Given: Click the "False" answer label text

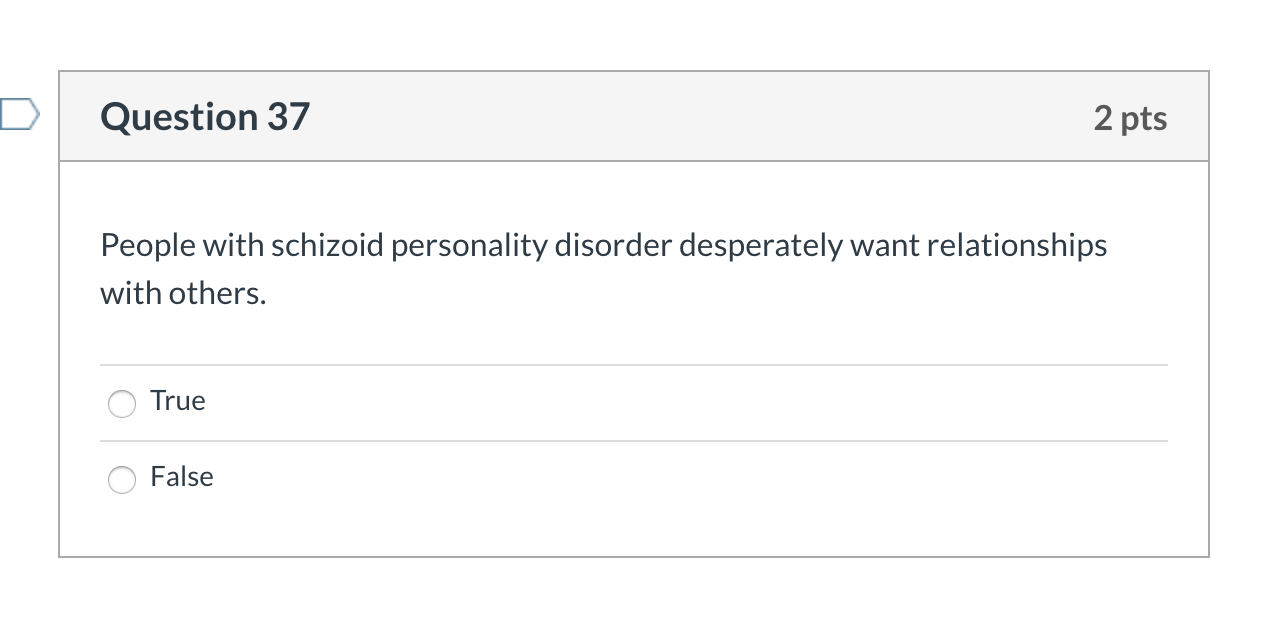Looking at the screenshot, I should click(x=182, y=477).
